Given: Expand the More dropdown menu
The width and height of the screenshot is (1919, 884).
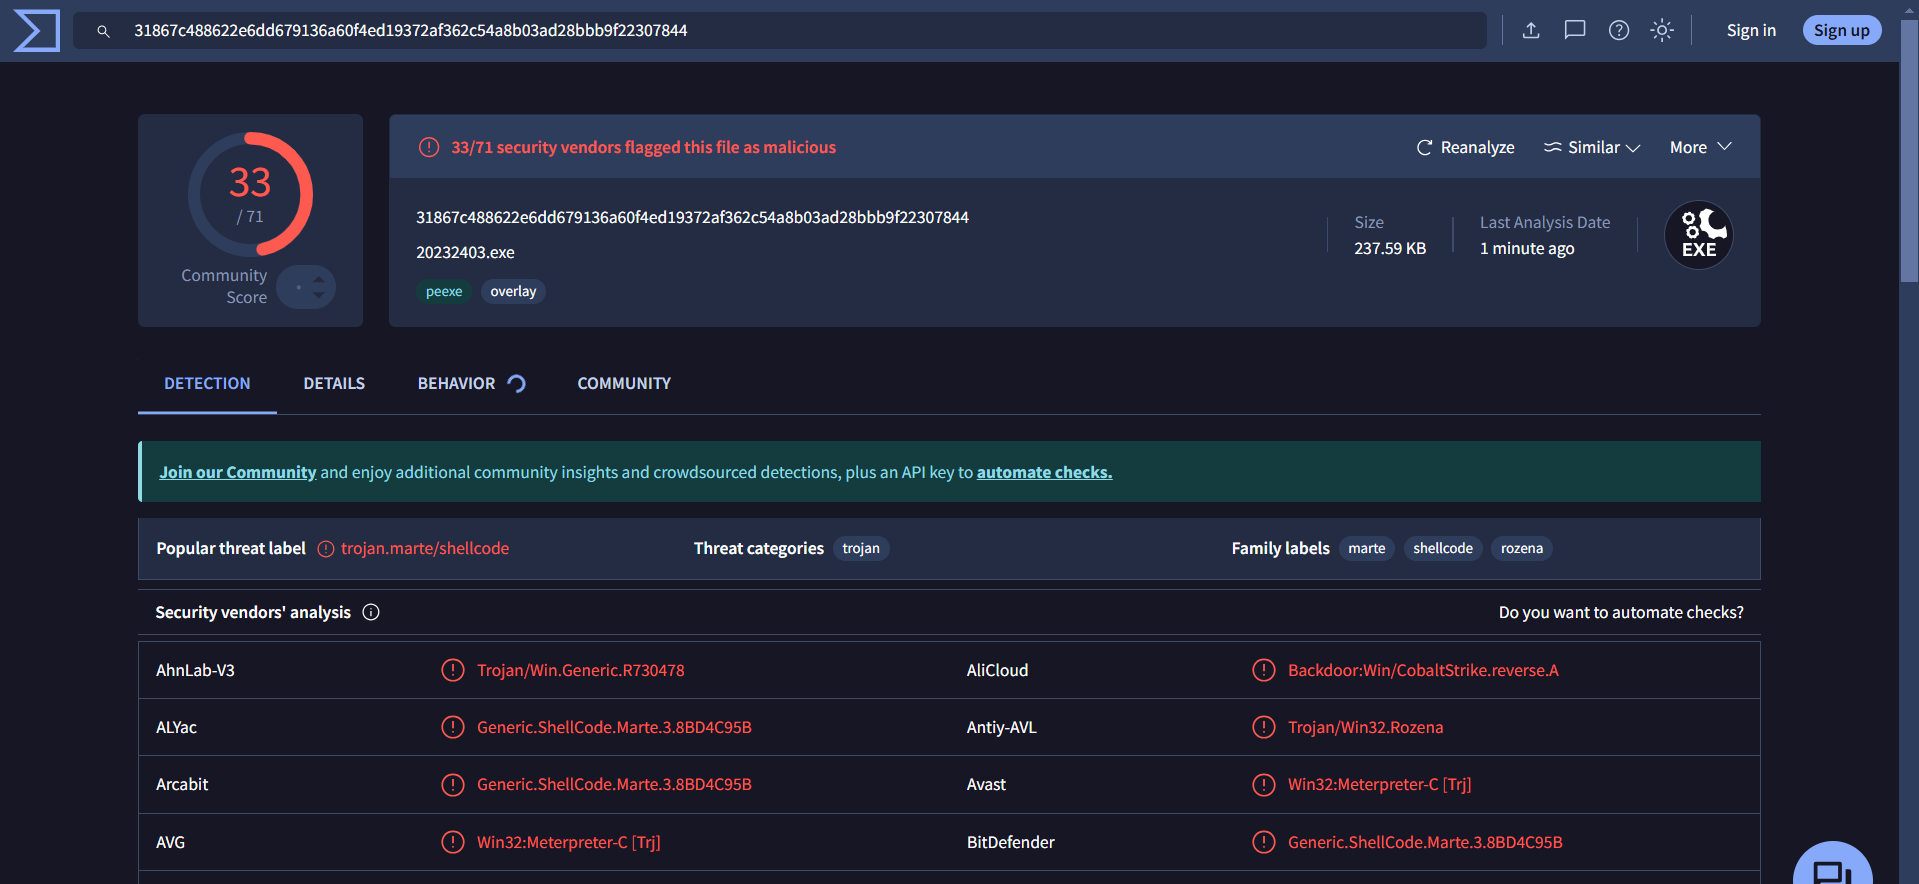Looking at the screenshot, I should point(1700,147).
